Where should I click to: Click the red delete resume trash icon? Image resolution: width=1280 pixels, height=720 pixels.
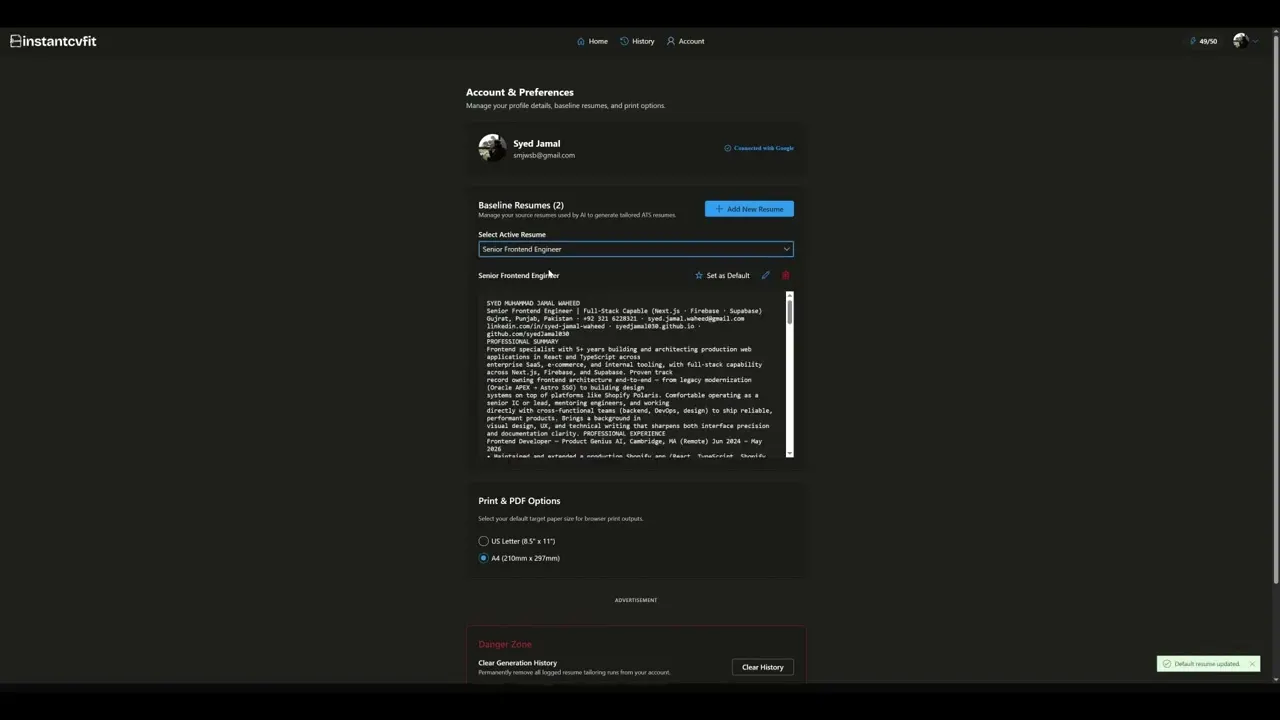coord(786,275)
